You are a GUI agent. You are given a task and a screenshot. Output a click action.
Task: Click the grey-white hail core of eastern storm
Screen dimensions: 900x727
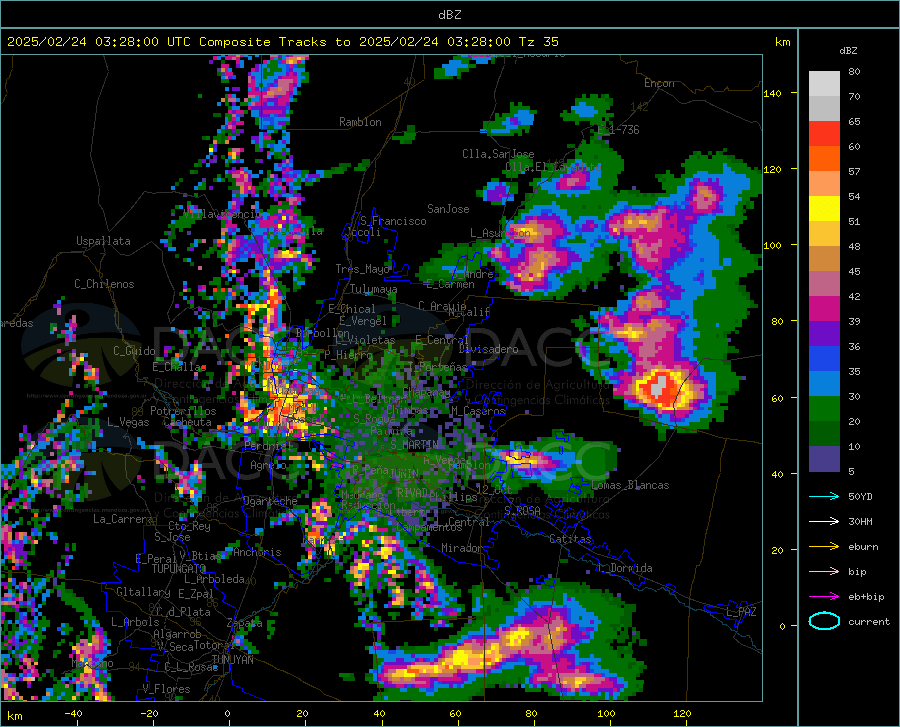coord(658,386)
